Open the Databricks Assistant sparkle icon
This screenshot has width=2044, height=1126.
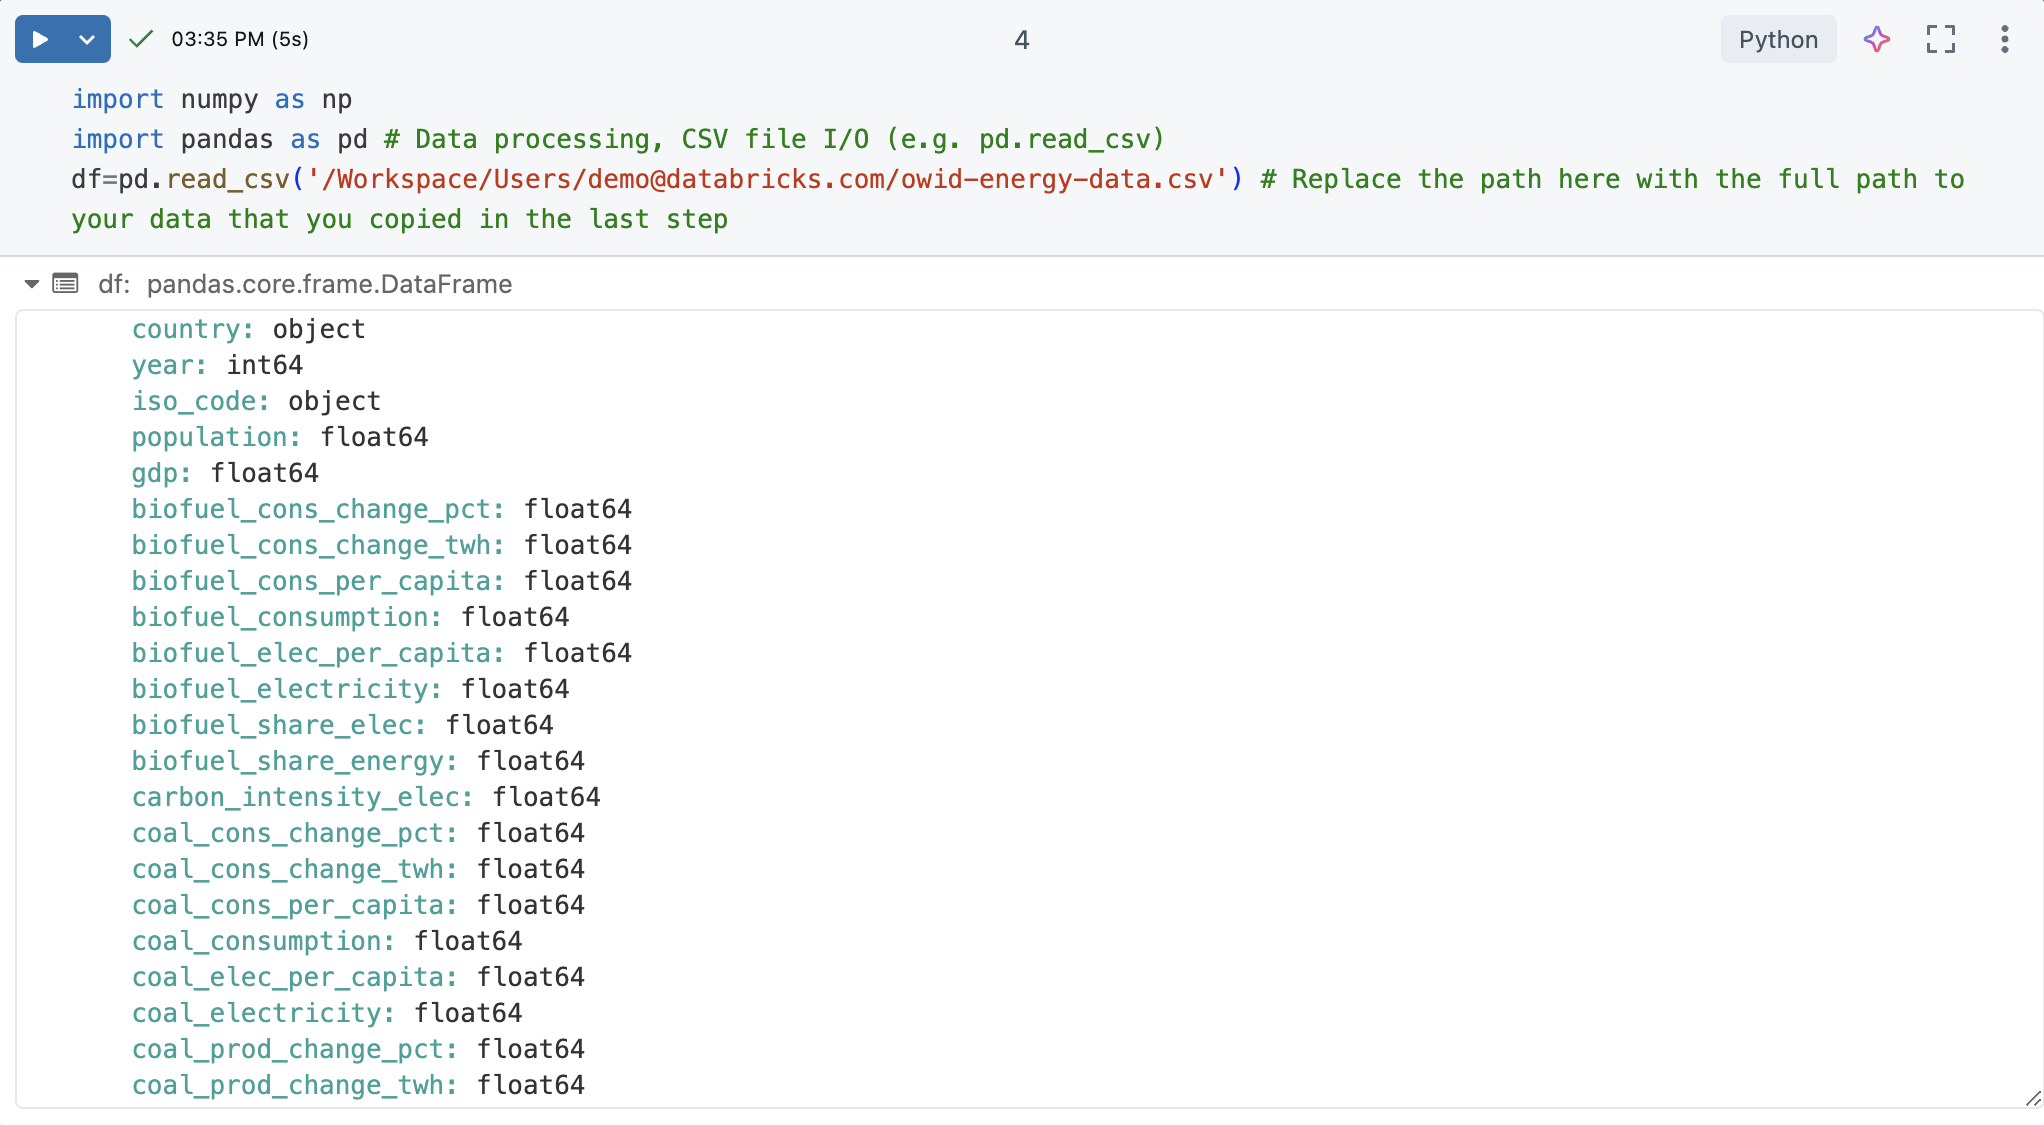(x=1876, y=39)
